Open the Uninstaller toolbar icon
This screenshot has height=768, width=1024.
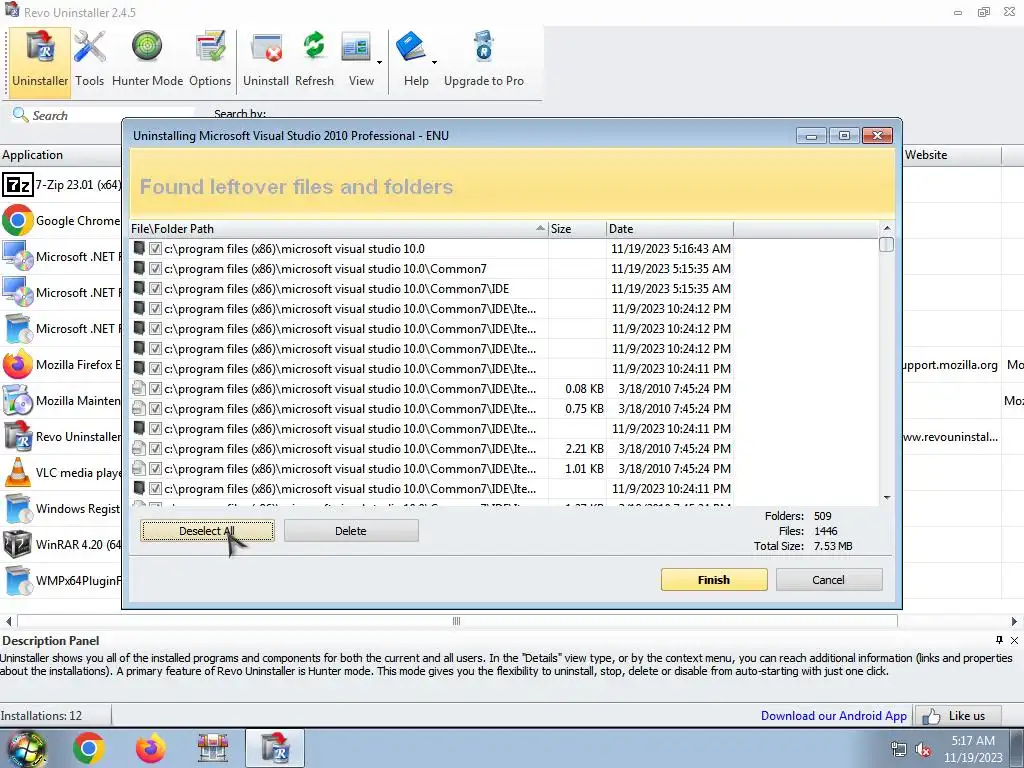click(40, 62)
